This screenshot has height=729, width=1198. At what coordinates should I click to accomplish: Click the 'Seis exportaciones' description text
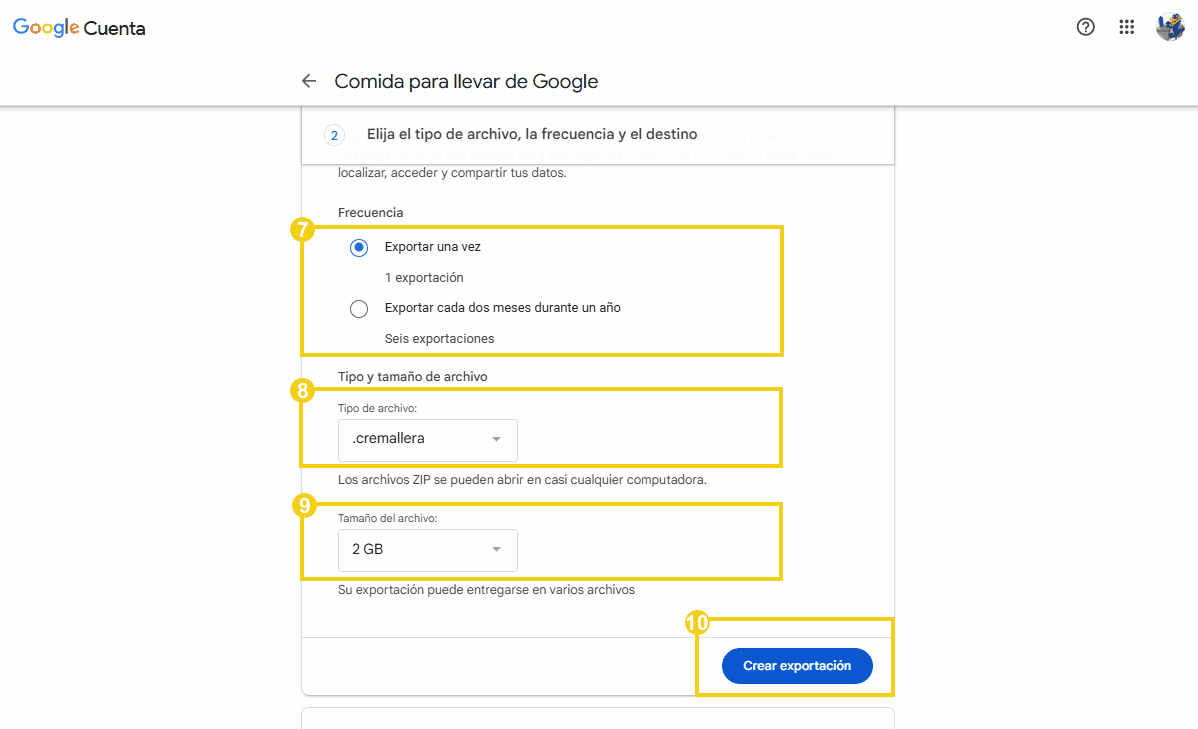click(x=439, y=339)
